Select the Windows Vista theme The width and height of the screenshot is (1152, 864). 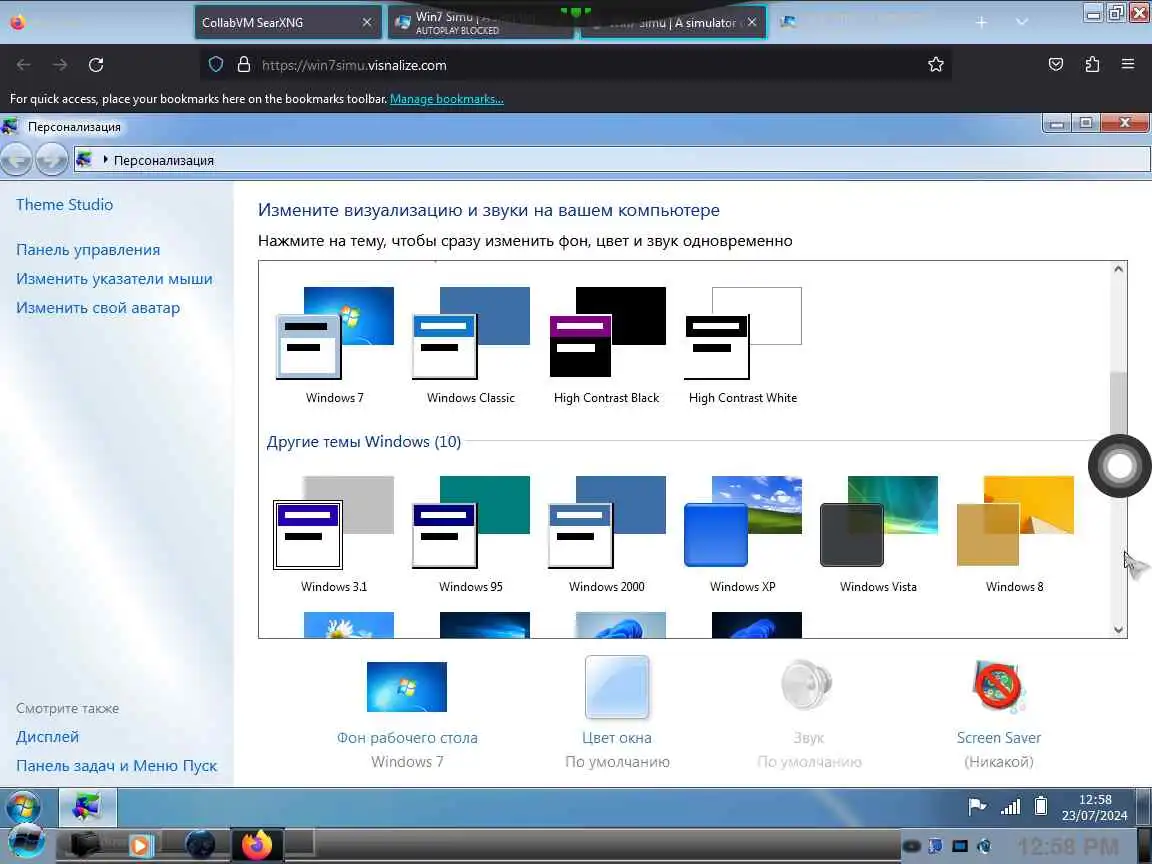point(879,534)
